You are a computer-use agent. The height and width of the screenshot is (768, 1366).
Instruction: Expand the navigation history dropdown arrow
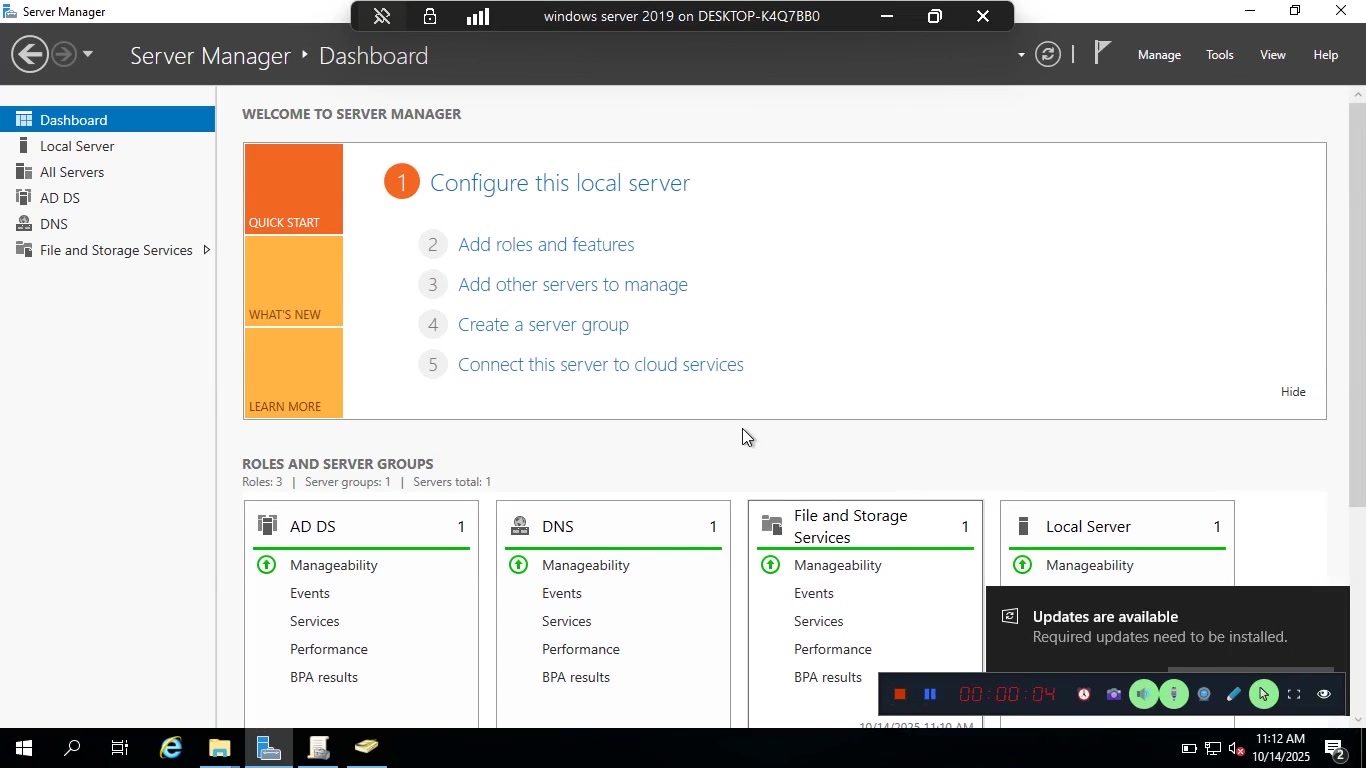coord(88,54)
